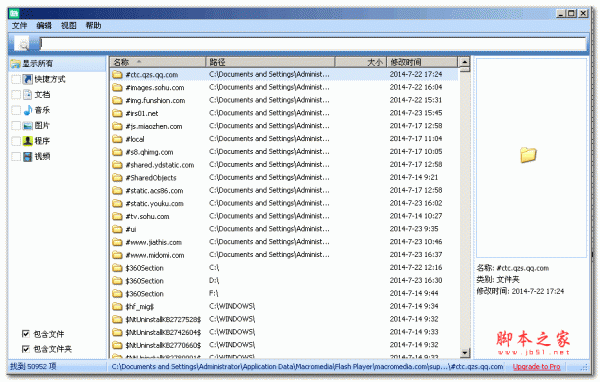The height and width of the screenshot is (382, 600).
Task: Click the scrollbar up arrow
Action: tap(465, 62)
